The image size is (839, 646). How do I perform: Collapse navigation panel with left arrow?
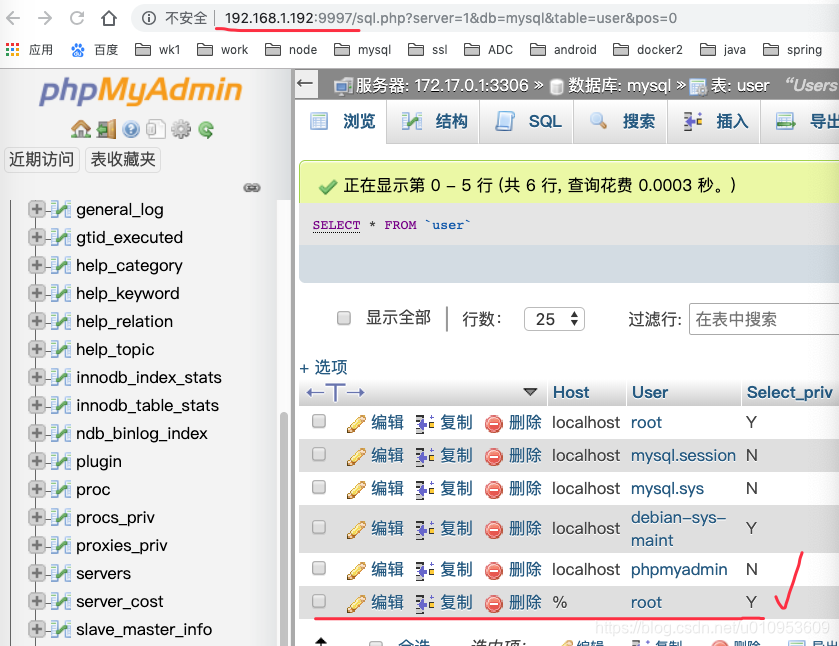pos(305,83)
